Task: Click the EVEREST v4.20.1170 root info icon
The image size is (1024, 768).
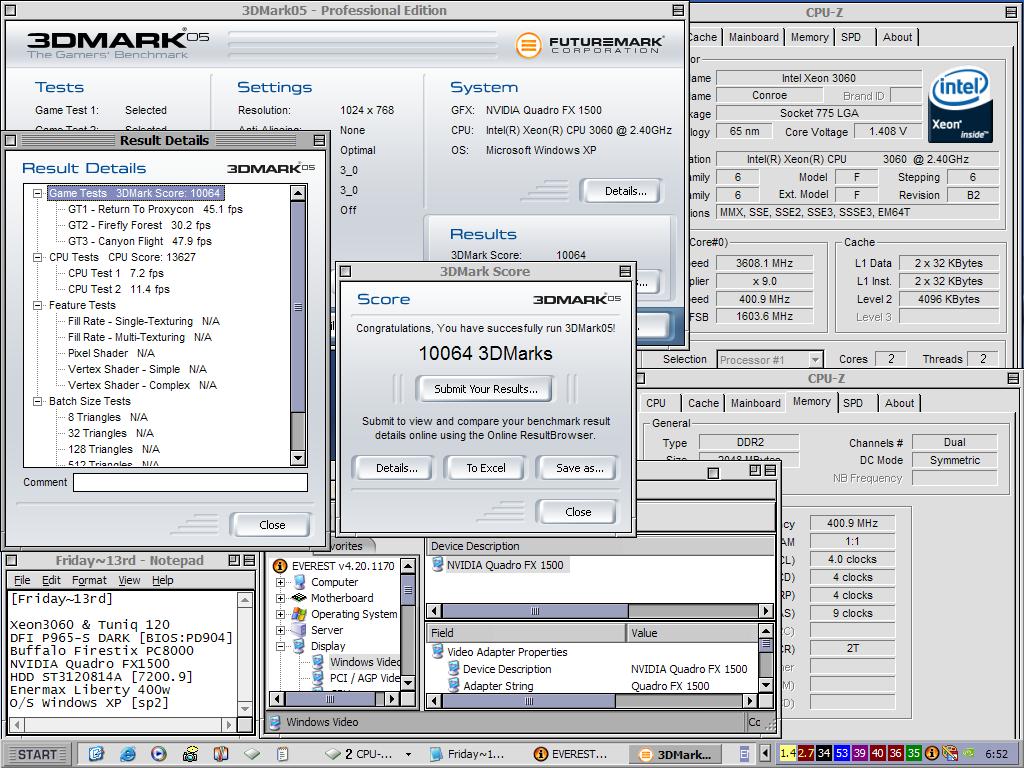Action: (280, 566)
